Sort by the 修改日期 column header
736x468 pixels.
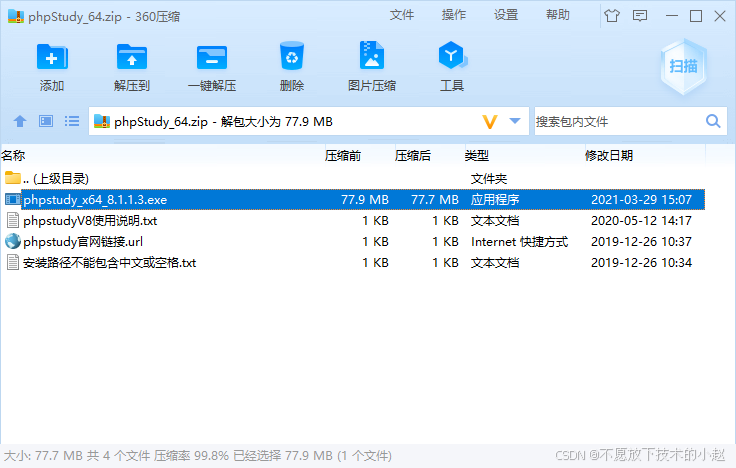[609, 155]
